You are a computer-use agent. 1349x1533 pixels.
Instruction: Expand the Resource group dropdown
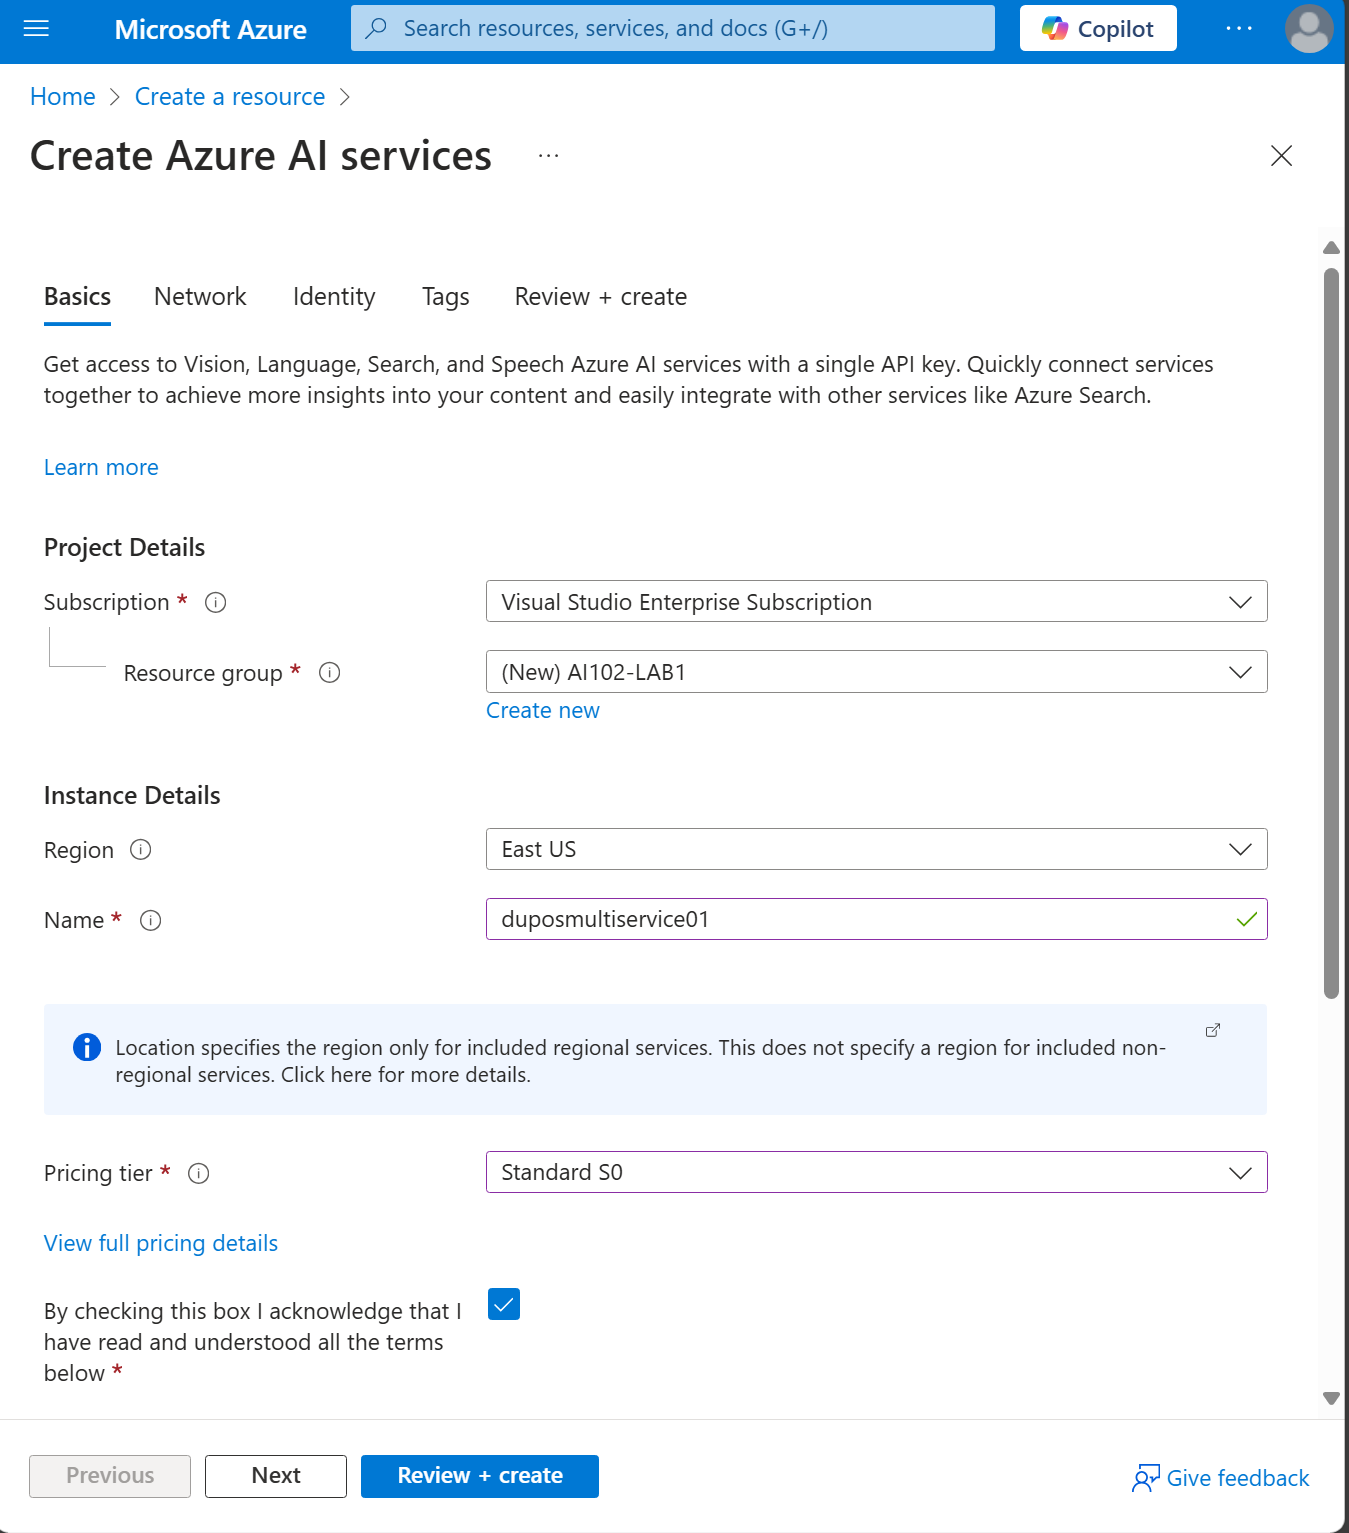pos(877,671)
